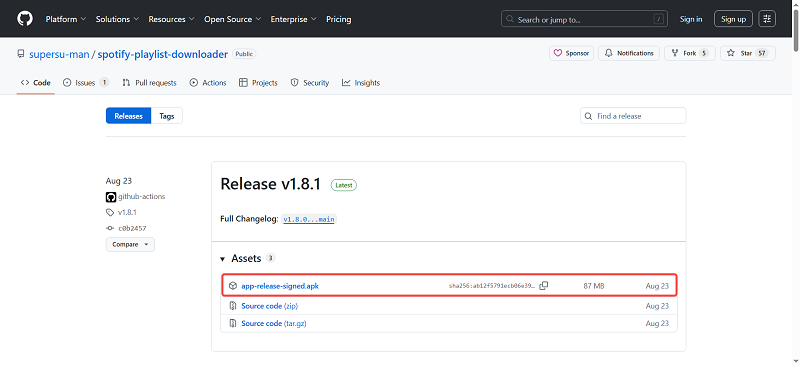Open Notifications bell button

(629, 53)
